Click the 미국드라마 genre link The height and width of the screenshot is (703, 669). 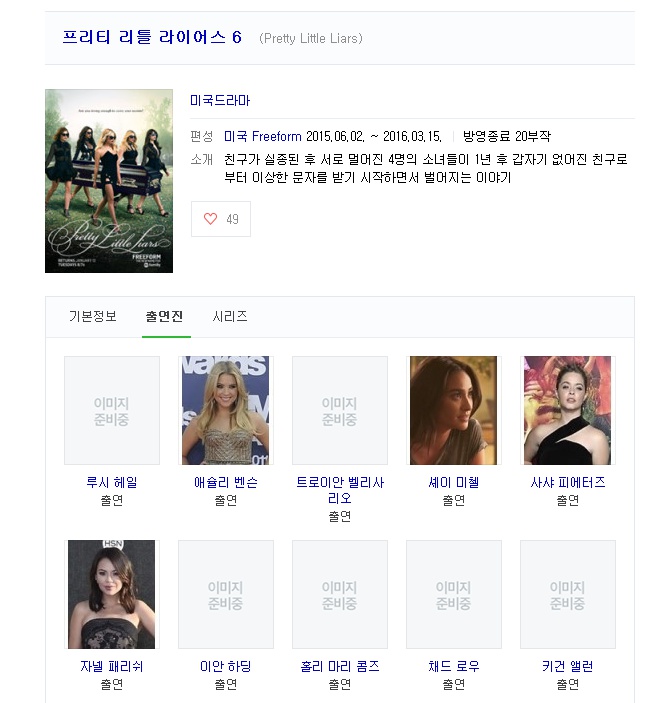pos(220,101)
